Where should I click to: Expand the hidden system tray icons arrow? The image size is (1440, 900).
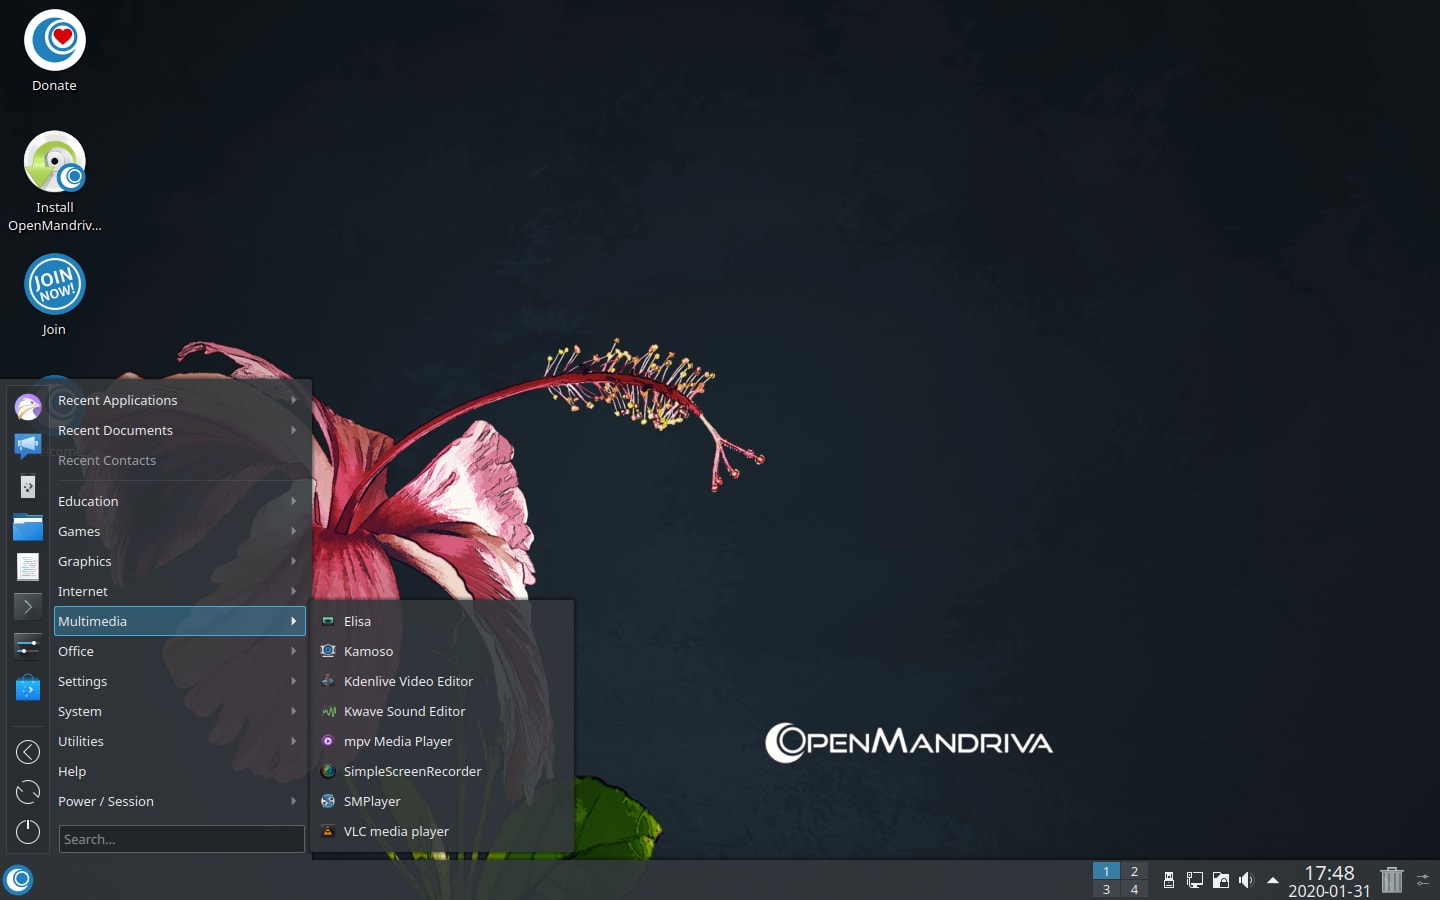tap(1272, 880)
